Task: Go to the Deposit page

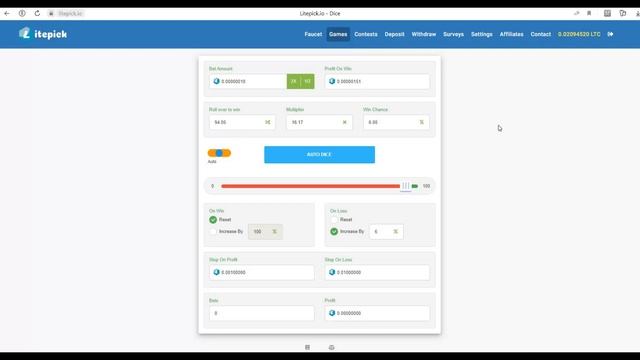Action: tap(394, 34)
